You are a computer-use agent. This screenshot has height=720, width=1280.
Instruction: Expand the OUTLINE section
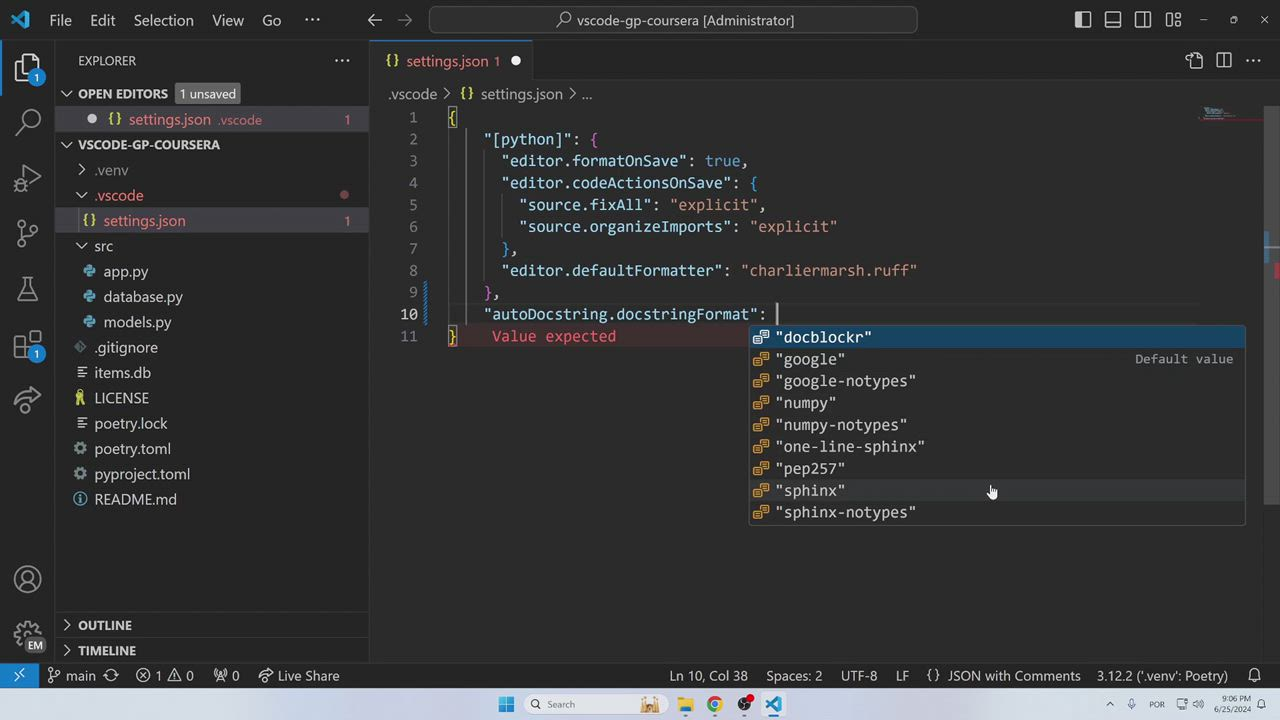(105, 625)
